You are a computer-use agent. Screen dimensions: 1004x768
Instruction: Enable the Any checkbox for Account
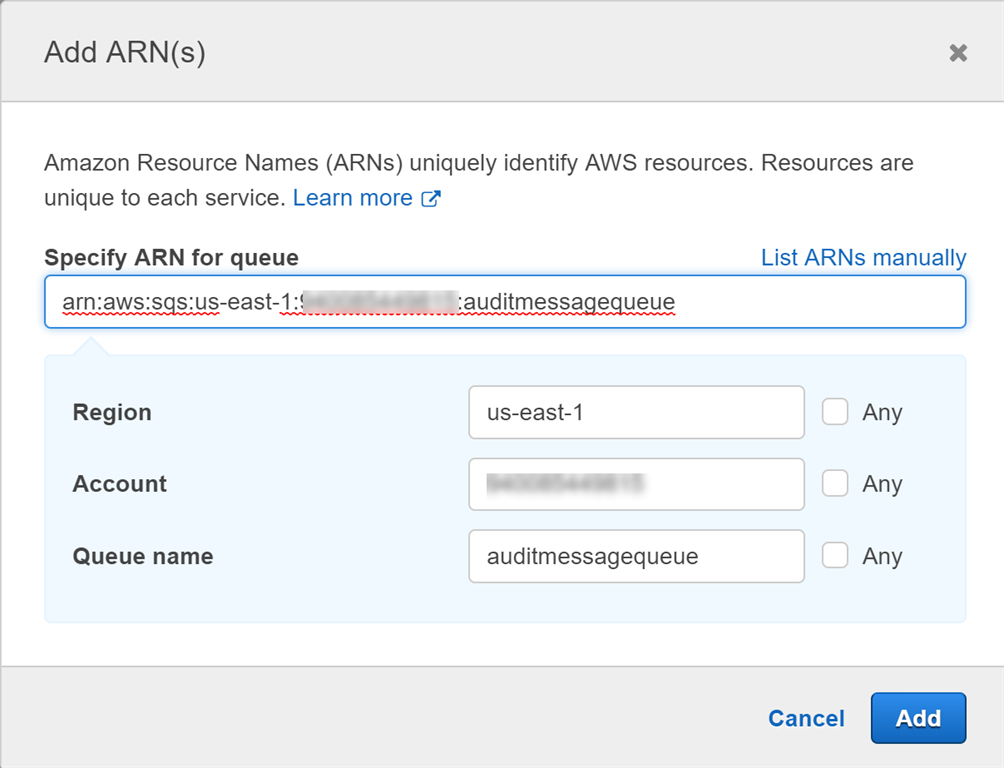click(x=836, y=483)
